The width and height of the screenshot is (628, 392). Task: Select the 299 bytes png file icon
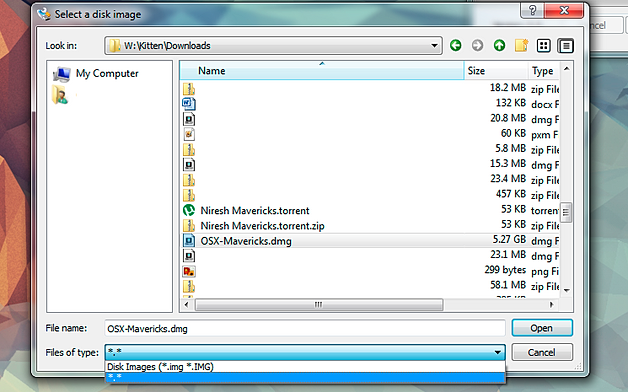tap(189, 271)
